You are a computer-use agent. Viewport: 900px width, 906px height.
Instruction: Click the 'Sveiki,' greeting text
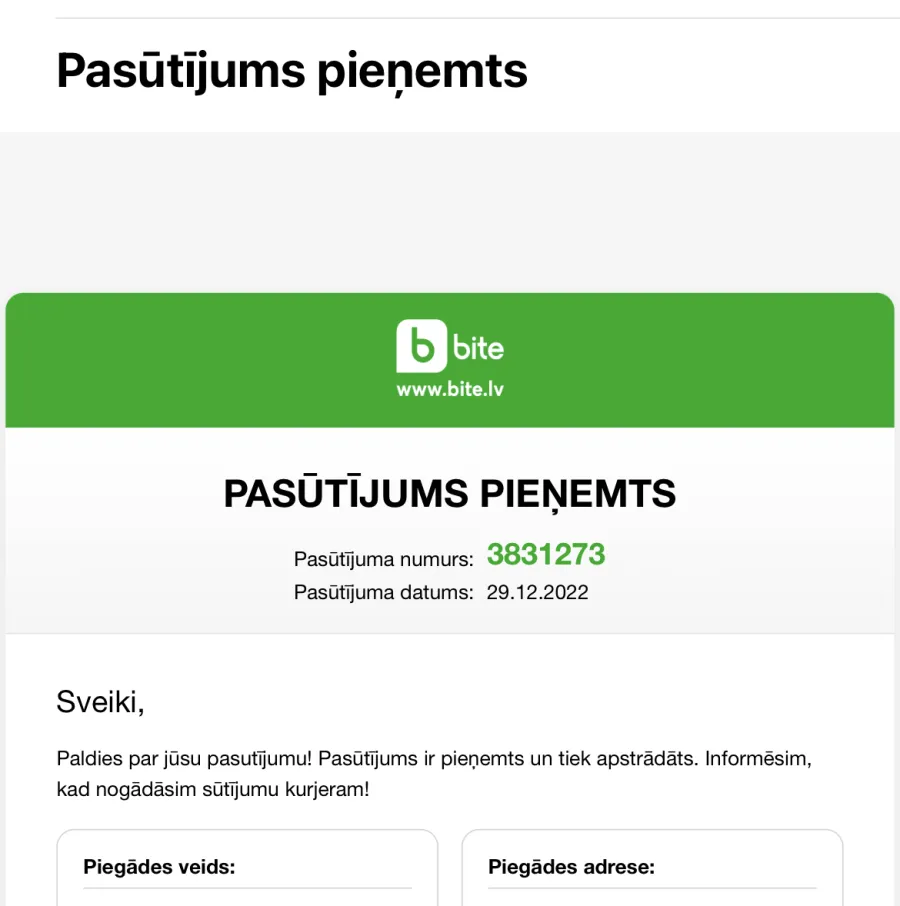pyautogui.click(x=101, y=702)
